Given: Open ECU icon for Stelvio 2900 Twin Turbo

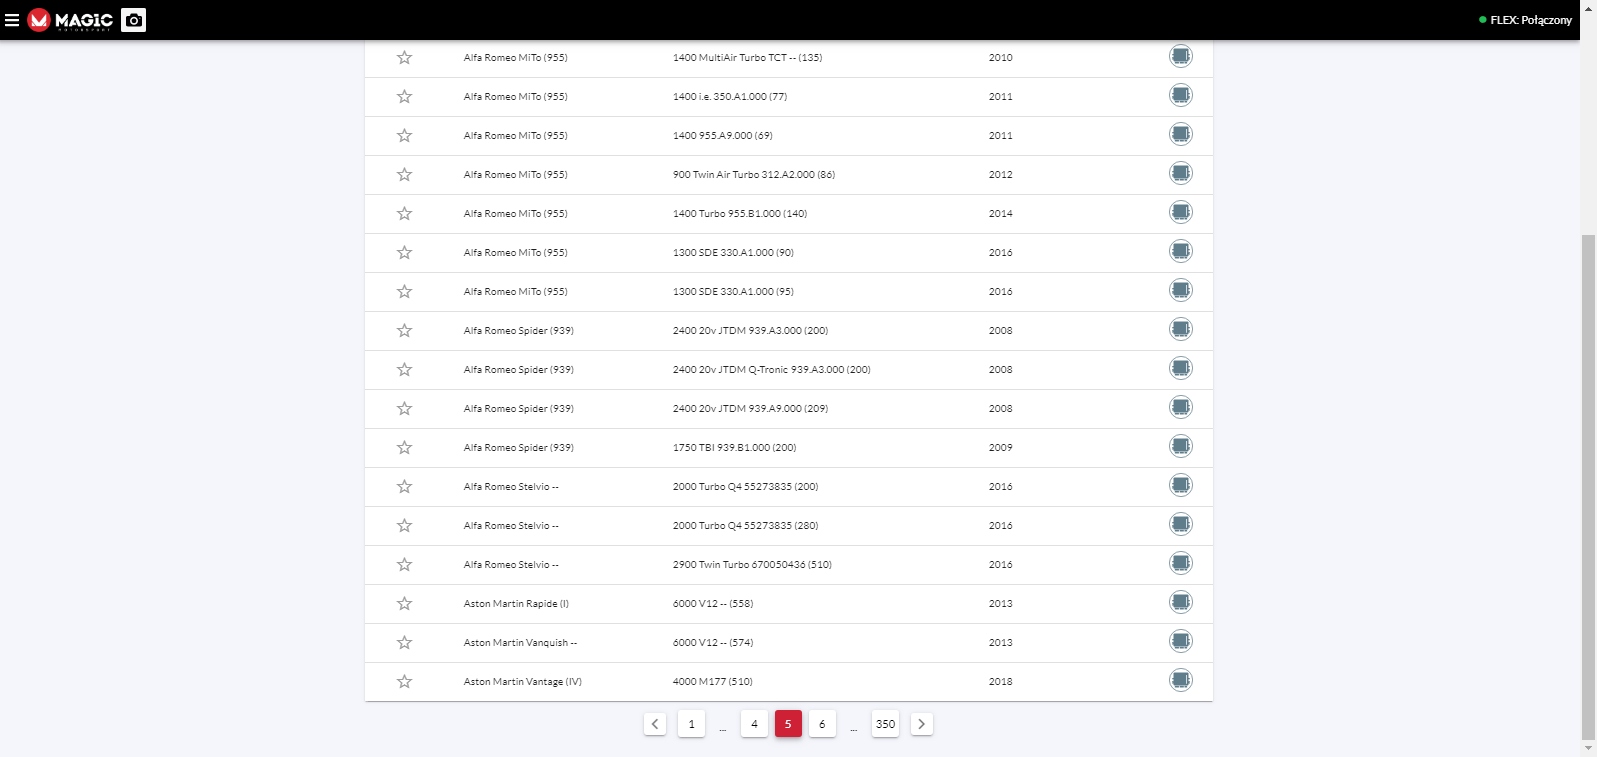Looking at the screenshot, I should [1181, 563].
